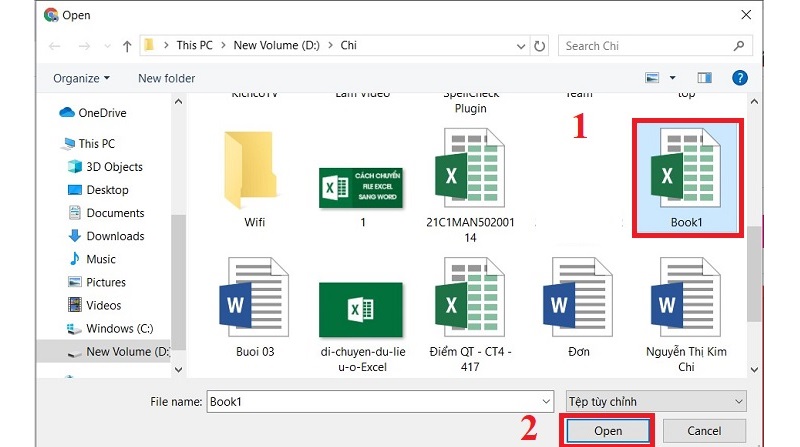This screenshot has width=800, height=447.
Task: Select This PC in the sidebar
Action: click(87, 144)
